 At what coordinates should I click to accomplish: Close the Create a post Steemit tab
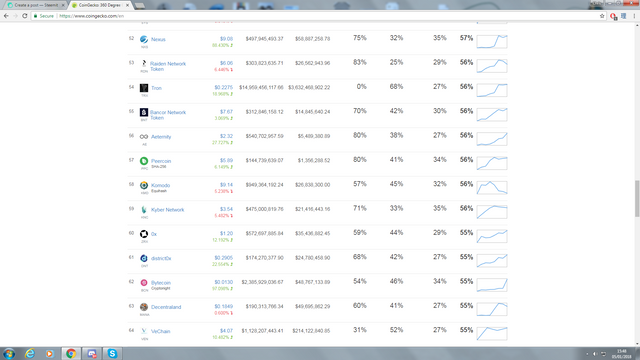coord(63,5)
